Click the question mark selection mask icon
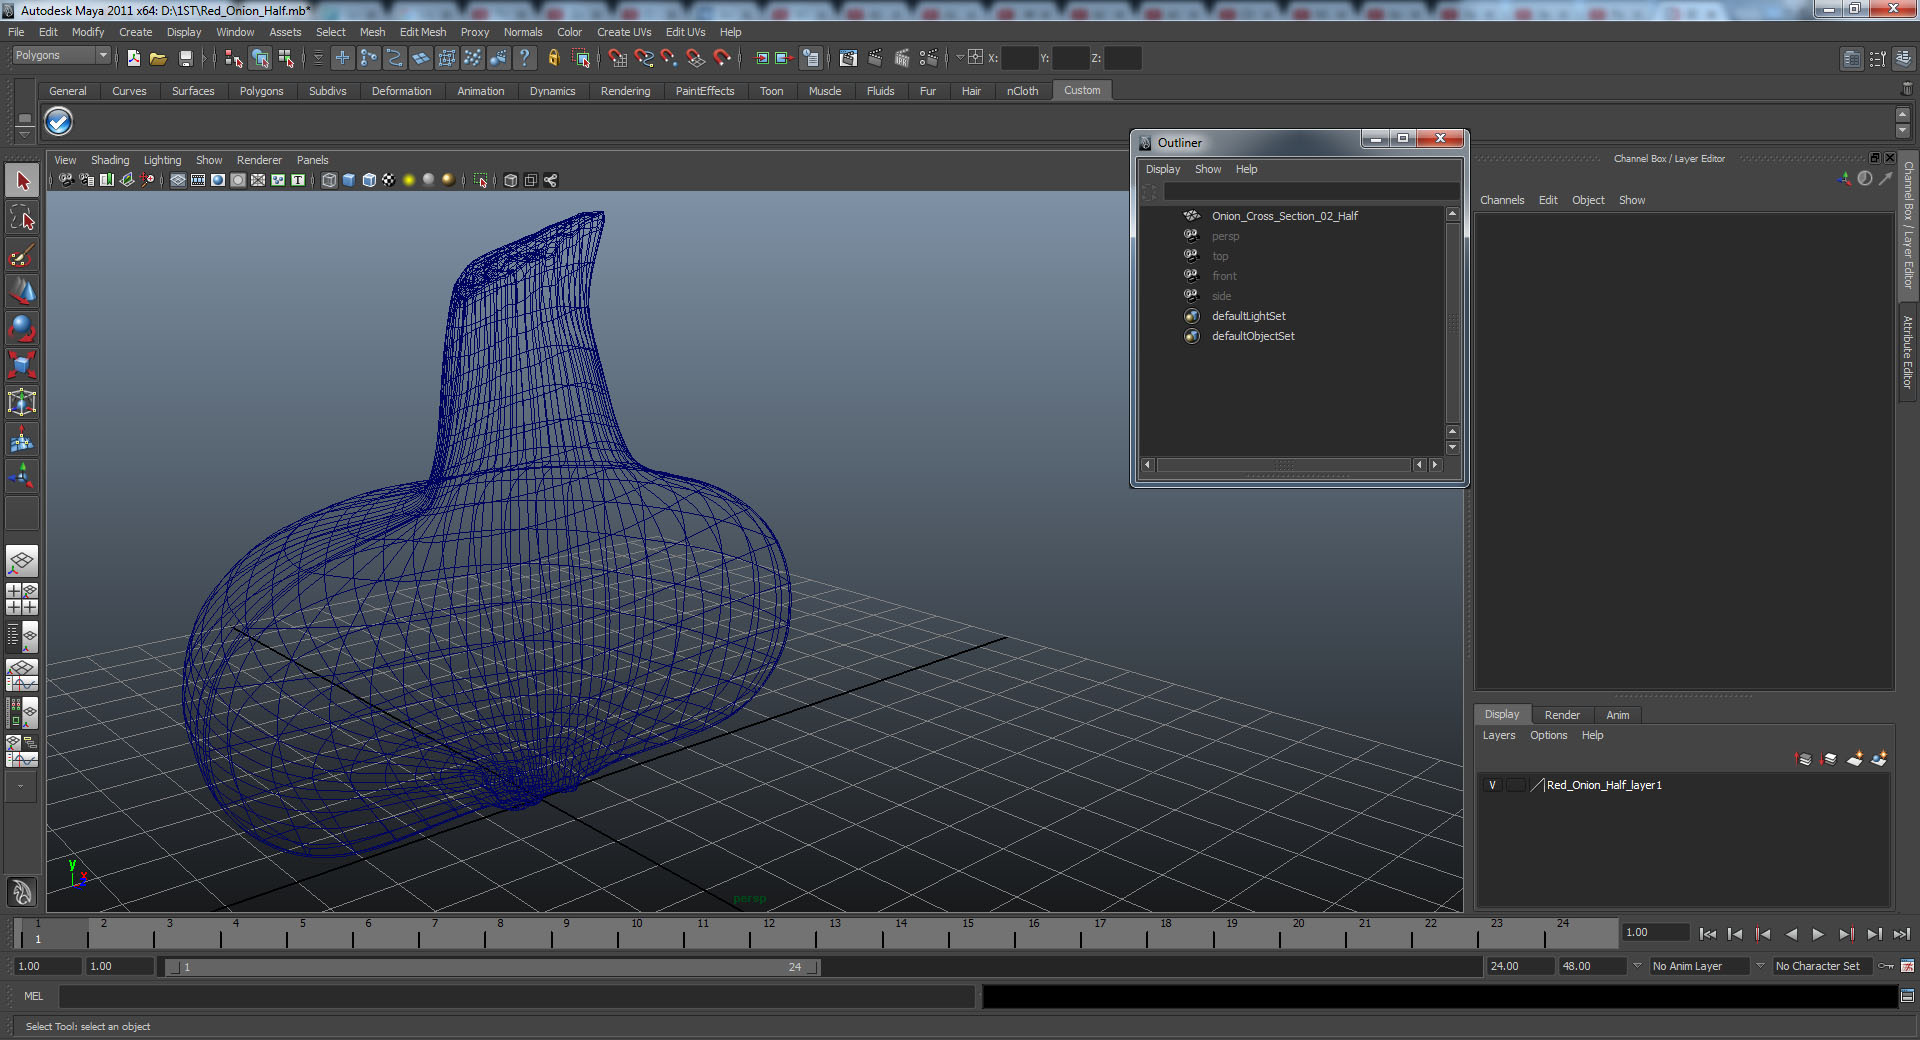The width and height of the screenshot is (1920, 1040). [524, 58]
